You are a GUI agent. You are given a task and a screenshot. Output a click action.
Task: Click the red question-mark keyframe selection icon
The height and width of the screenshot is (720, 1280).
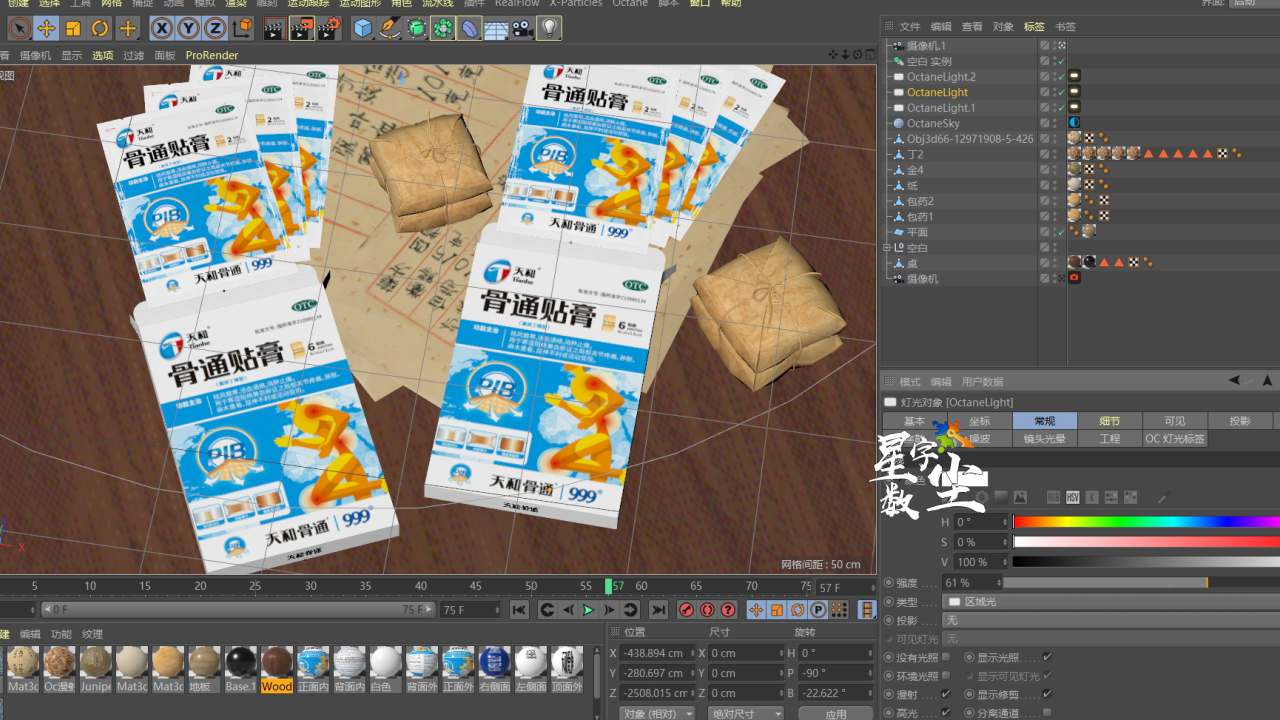(728, 610)
